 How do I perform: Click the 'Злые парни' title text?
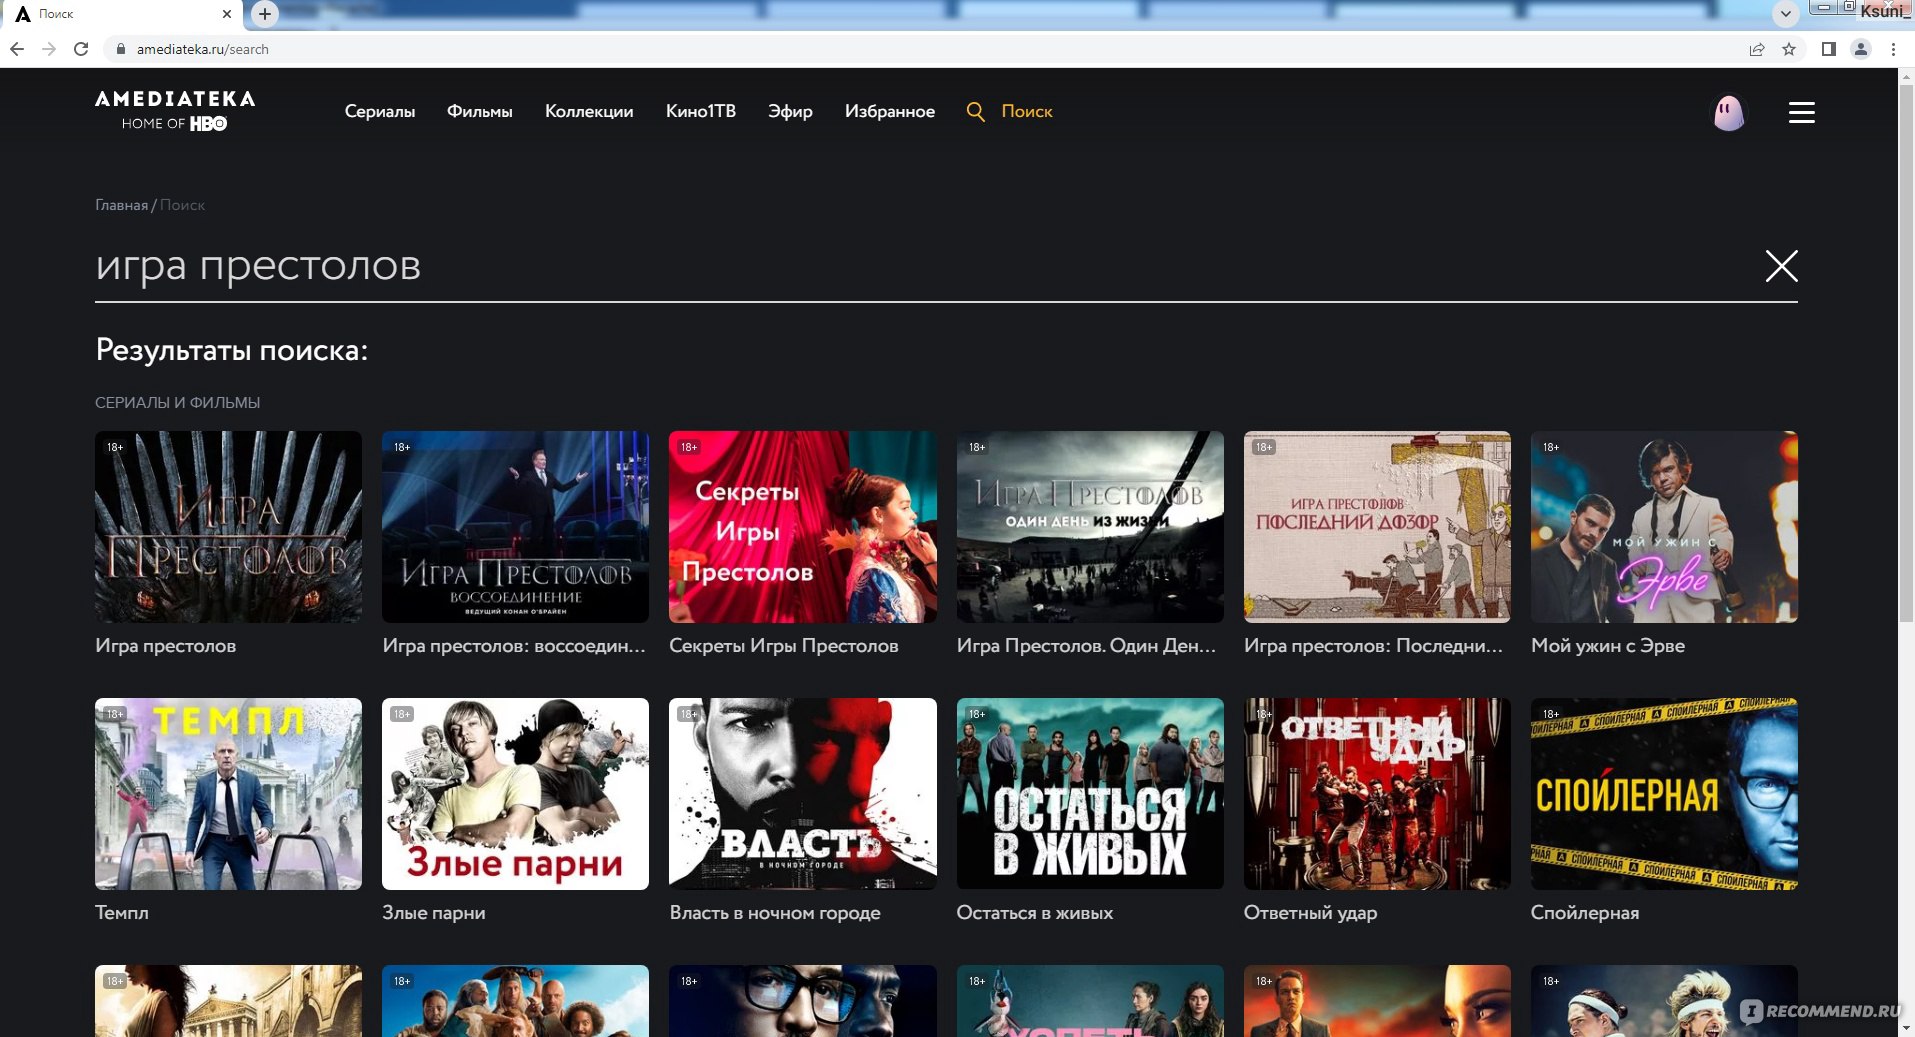[x=434, y=913]
